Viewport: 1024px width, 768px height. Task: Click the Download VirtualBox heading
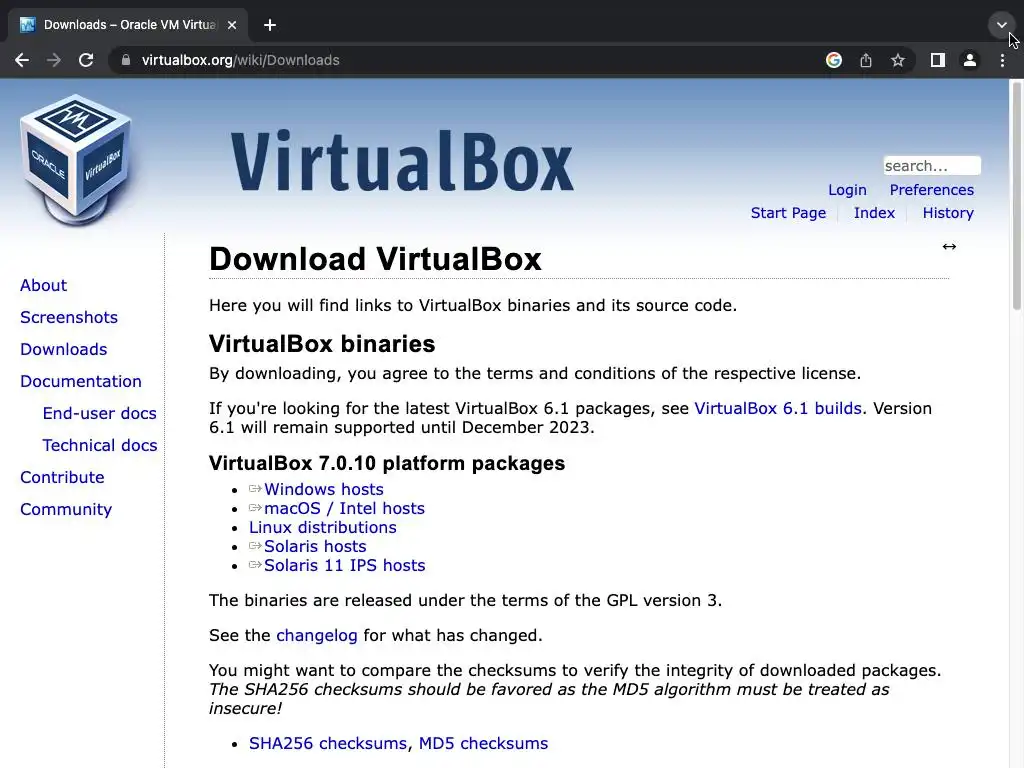[x=376, y=259]
